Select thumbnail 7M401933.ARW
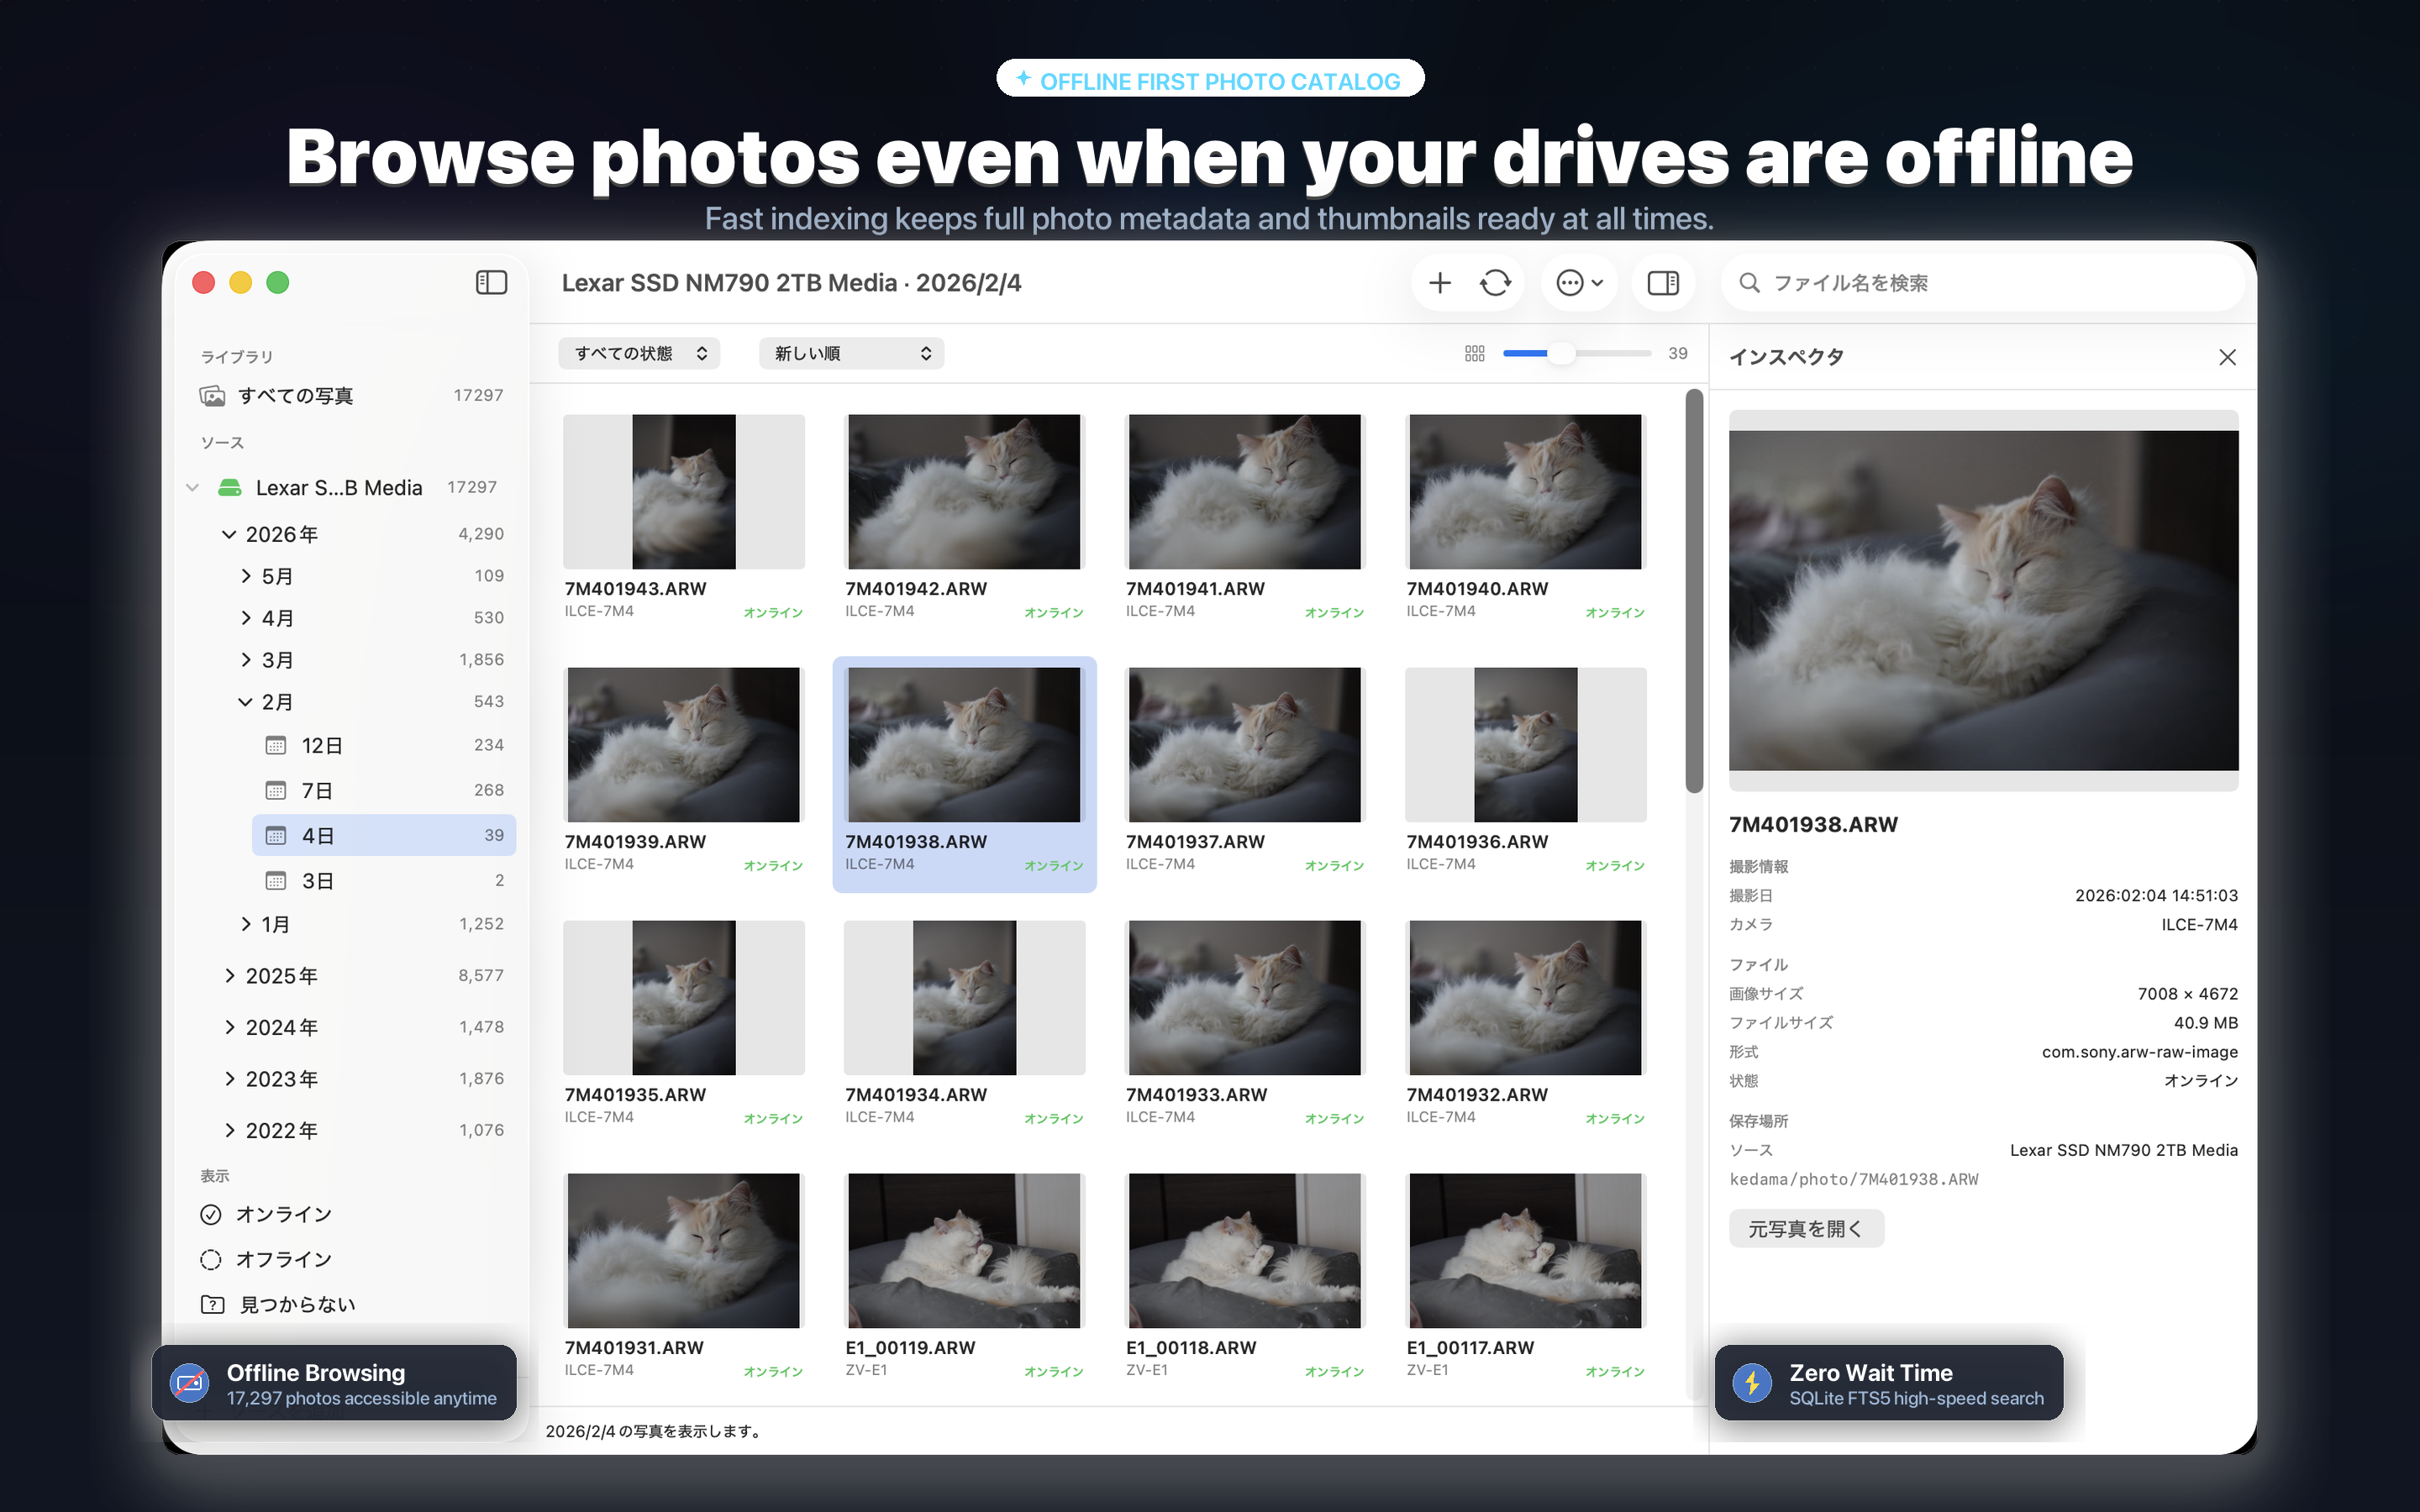 [x=1245, y=998]
